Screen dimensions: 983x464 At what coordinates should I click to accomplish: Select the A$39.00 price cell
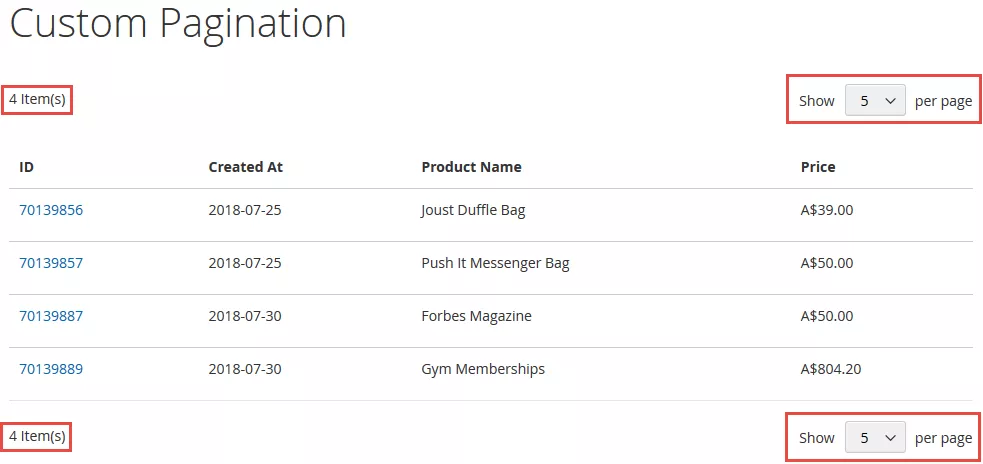click(827, 210)
